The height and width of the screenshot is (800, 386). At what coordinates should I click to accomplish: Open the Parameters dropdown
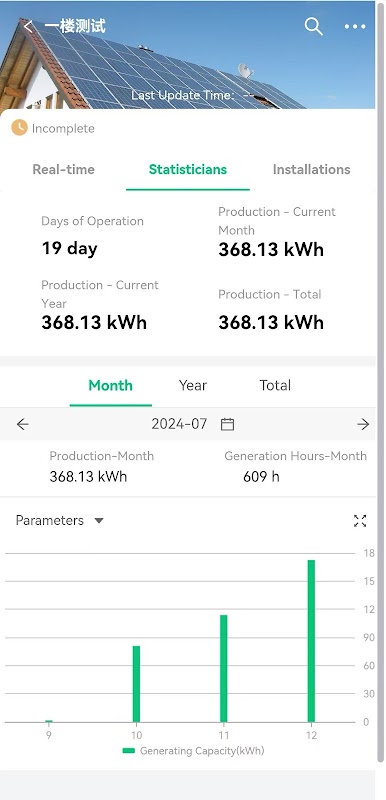click(x=60, y=520)
